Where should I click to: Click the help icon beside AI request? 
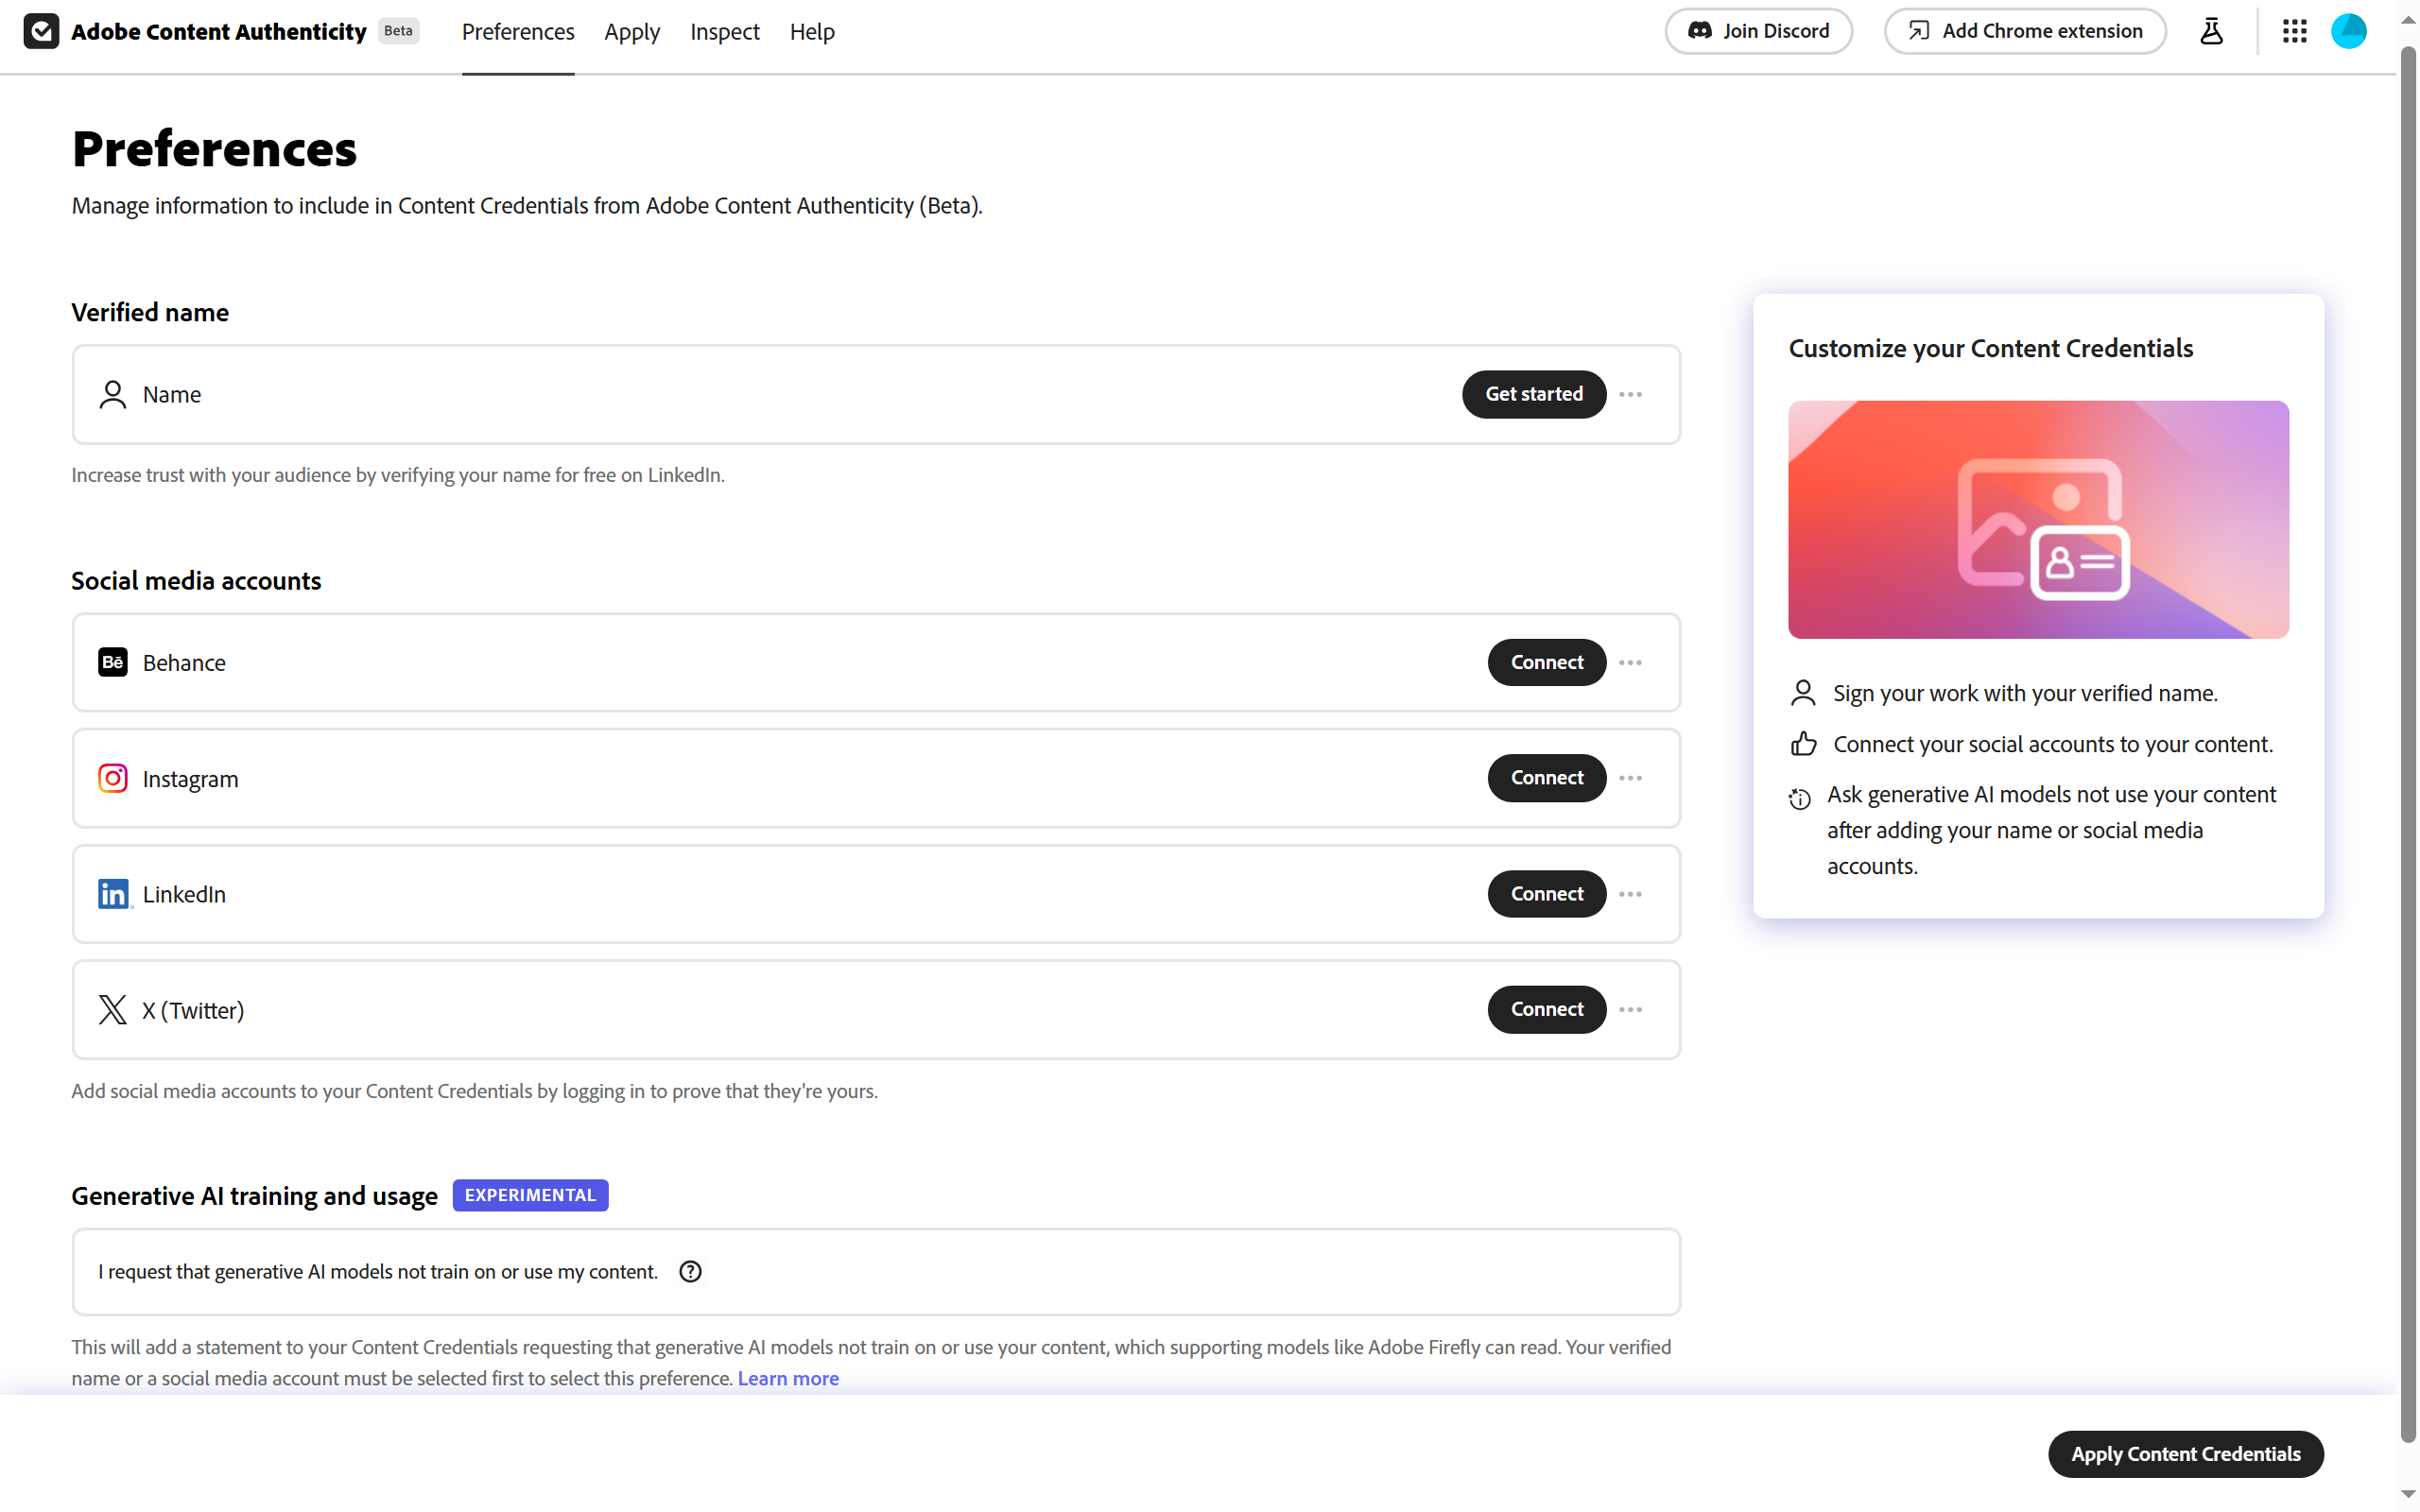[x=690, y=1271]
